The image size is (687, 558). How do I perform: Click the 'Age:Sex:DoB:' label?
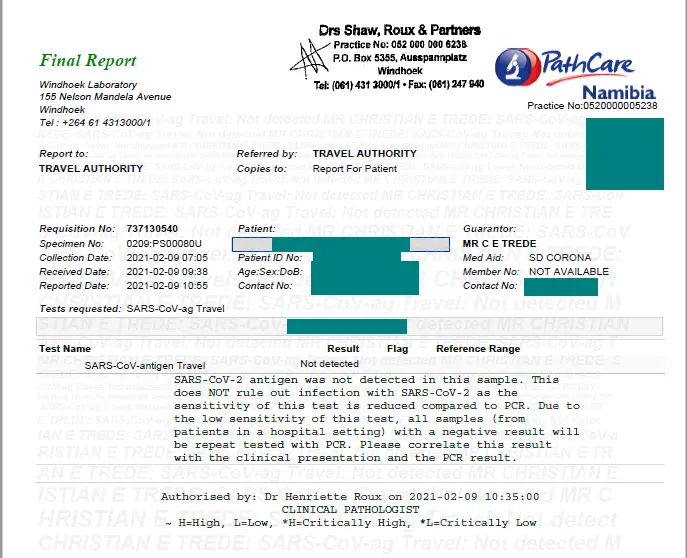click(270, 272)
